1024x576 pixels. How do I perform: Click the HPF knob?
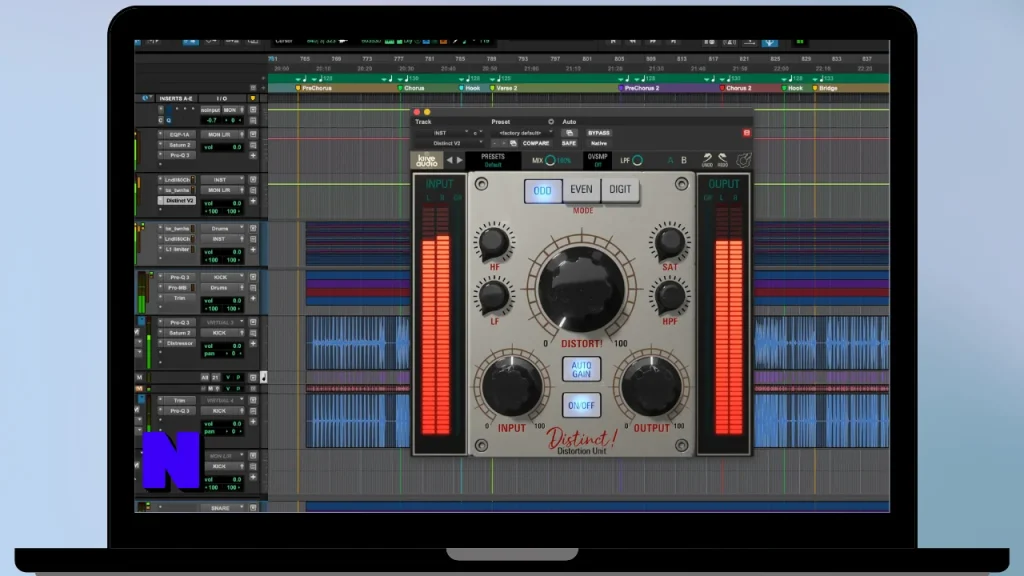670,296
